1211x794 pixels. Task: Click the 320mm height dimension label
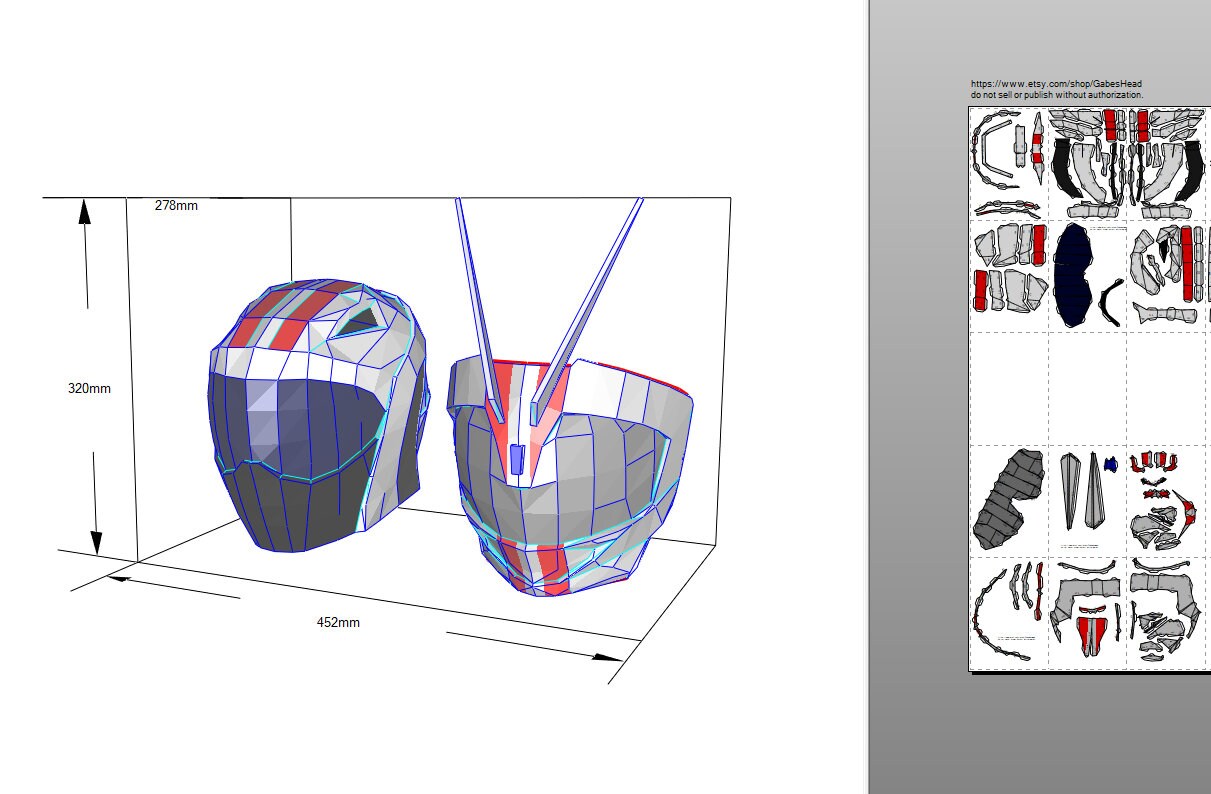point(90,389)
